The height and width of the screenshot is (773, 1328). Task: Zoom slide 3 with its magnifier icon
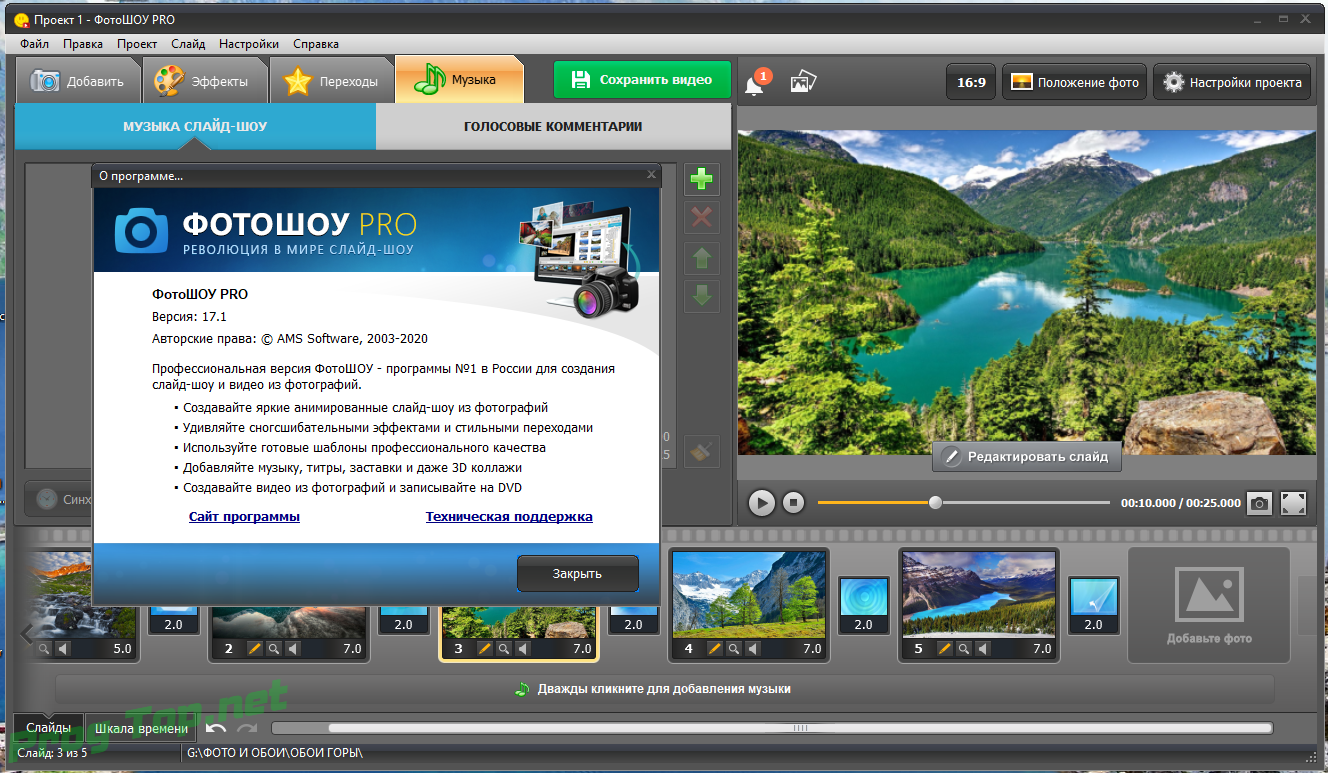click(x=503, y=649)
